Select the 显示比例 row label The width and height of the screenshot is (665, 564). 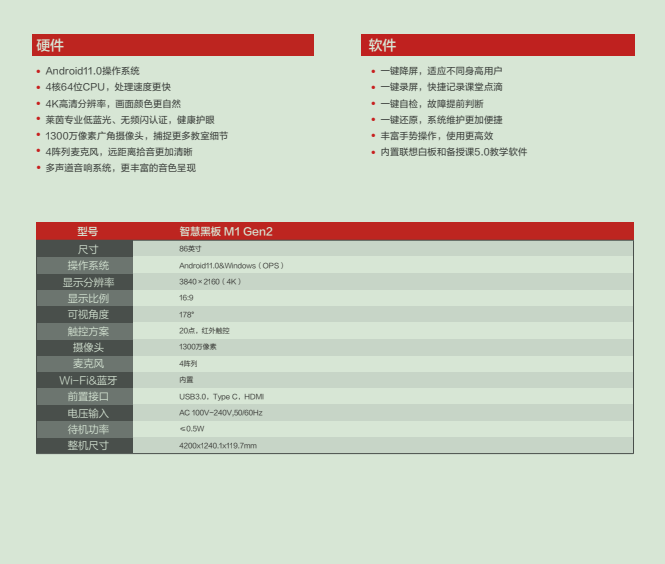[85, 298]
